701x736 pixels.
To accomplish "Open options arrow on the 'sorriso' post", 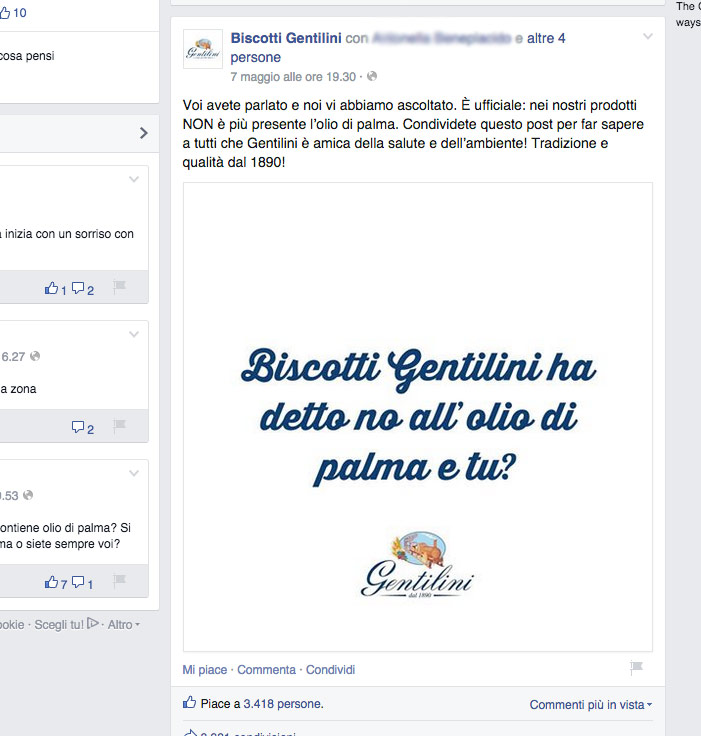I will click(x=134, y=180).
